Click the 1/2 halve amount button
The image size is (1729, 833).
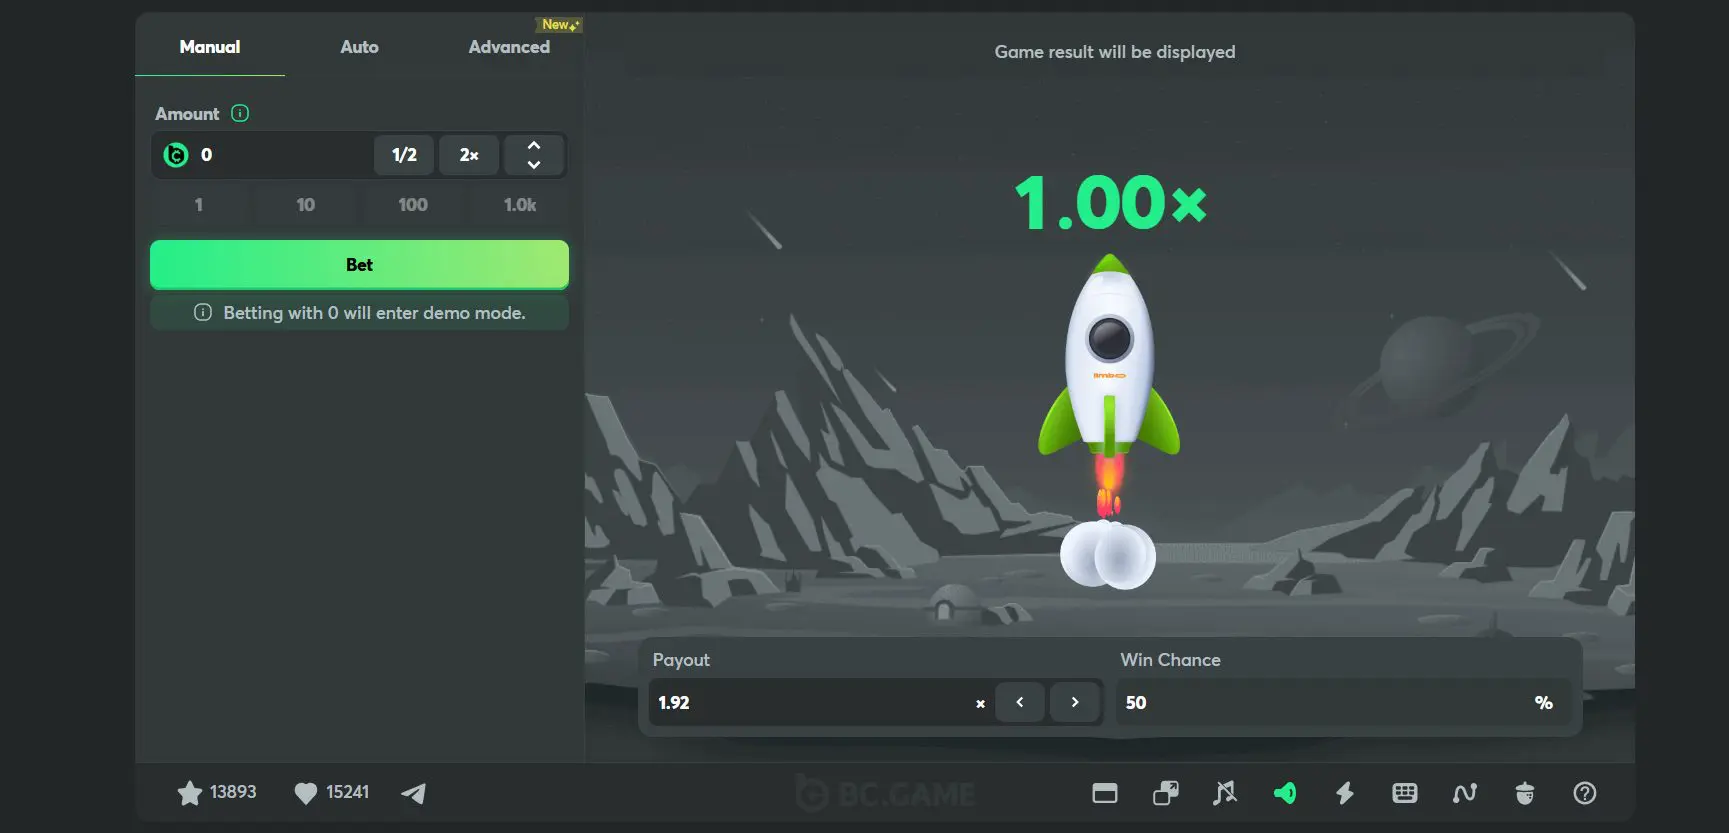point(404,155)
